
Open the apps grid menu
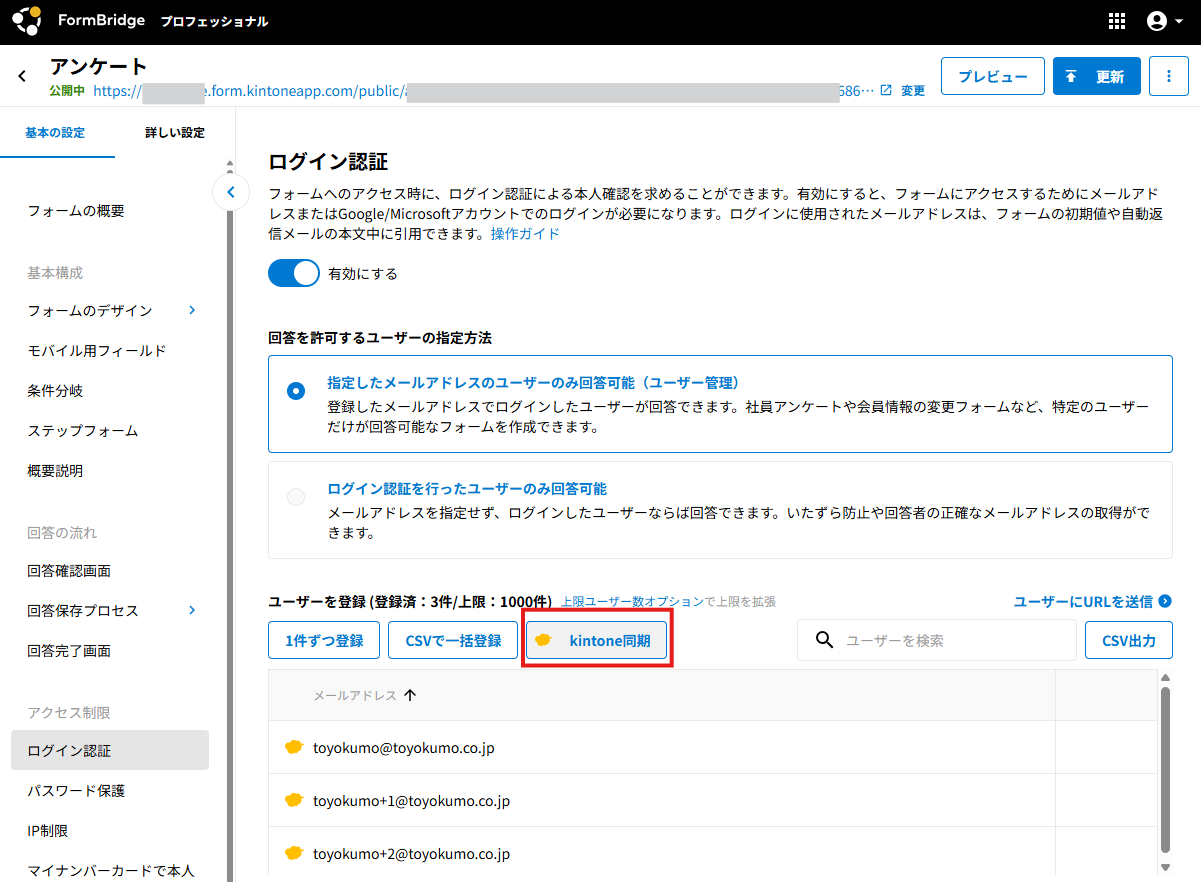[1117, 21]
